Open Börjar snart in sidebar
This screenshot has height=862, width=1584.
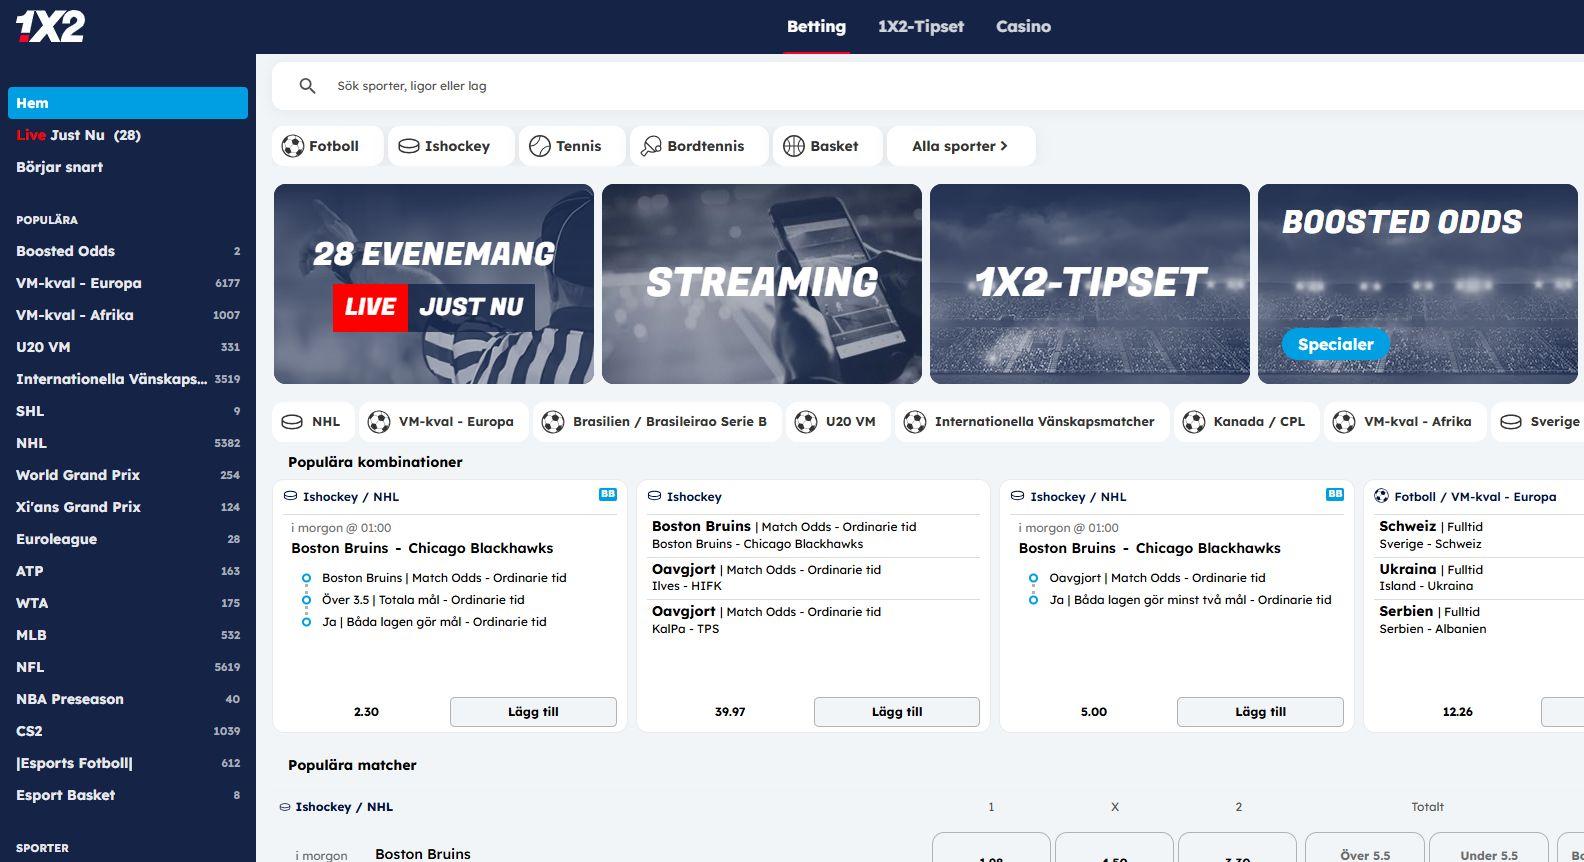128,167
